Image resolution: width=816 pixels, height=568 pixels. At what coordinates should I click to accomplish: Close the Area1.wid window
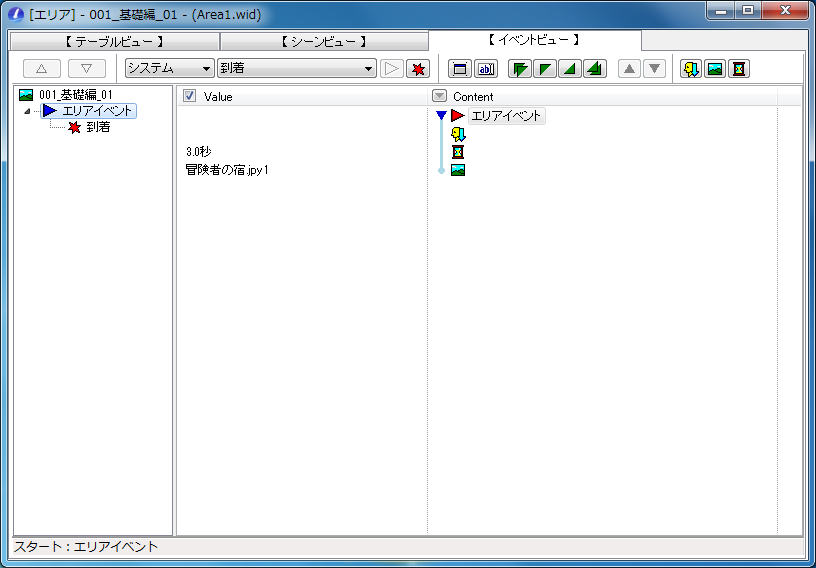[x=785, y=10]
